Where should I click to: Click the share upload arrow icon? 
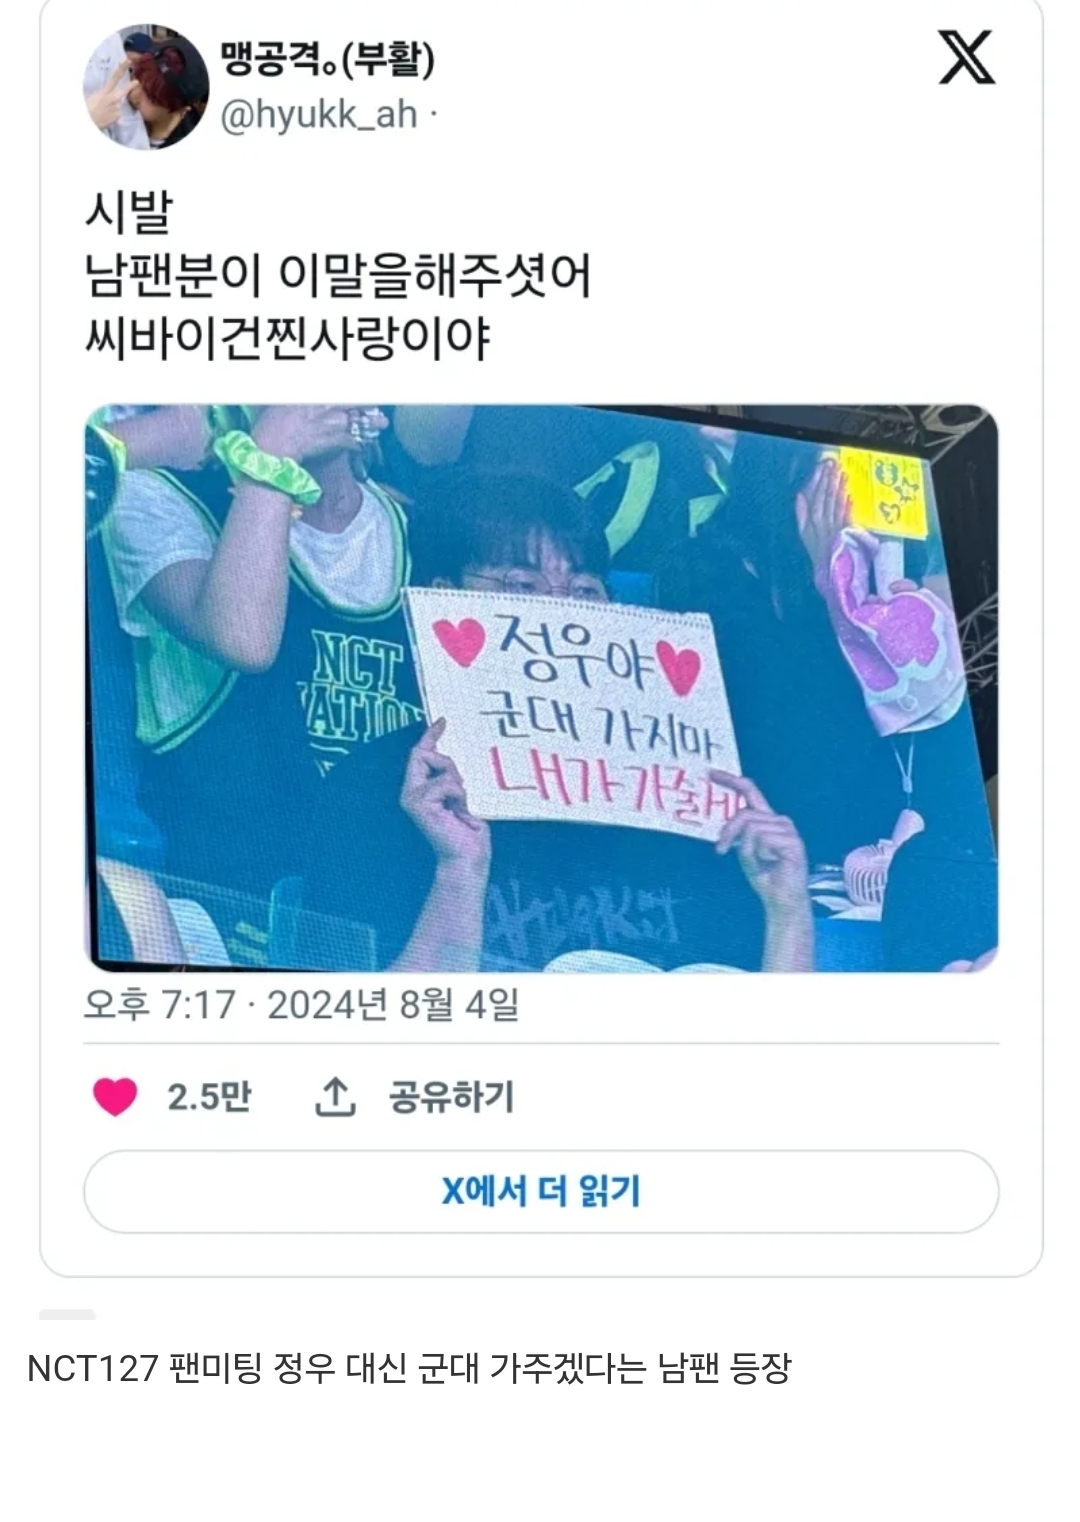pos(335,1096)
